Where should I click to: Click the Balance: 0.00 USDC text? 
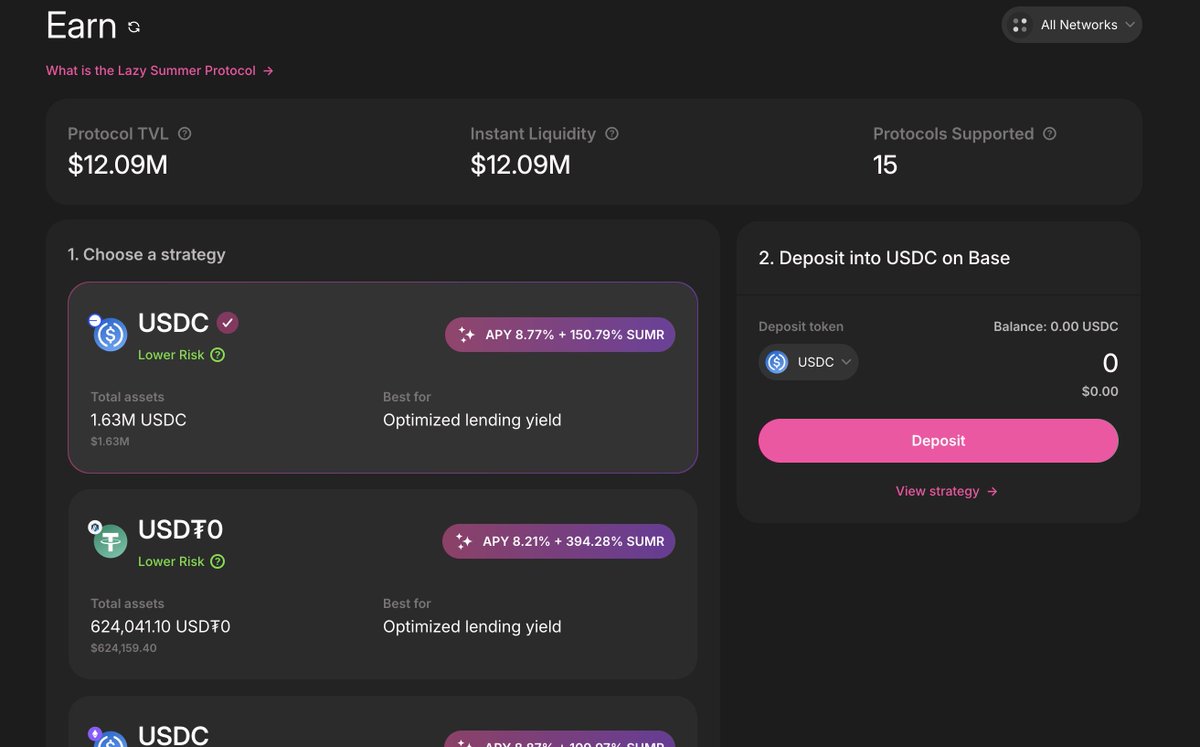coord(1056,327)
